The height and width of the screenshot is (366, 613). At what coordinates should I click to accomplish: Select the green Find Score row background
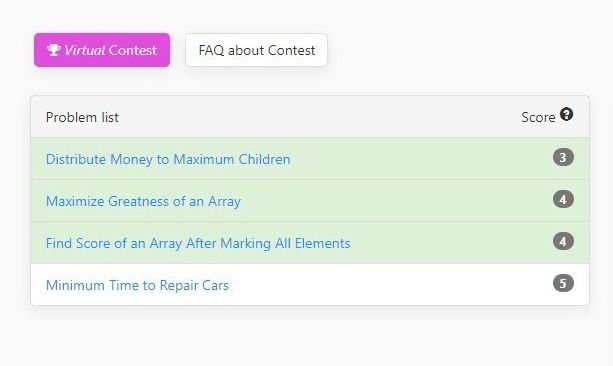(x=310, y=242)
